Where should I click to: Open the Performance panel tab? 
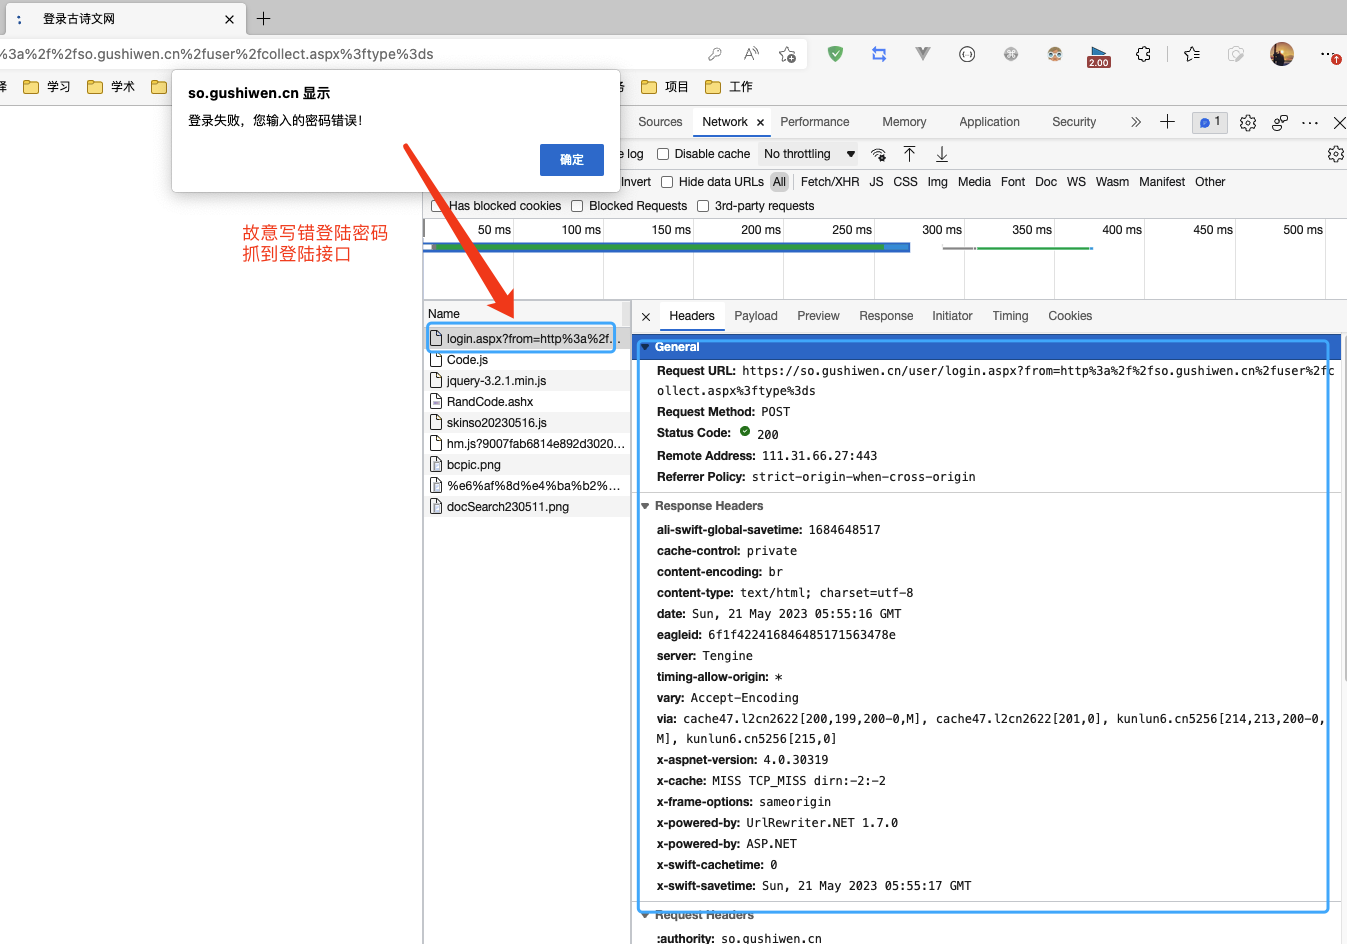(x=815, y=122)
